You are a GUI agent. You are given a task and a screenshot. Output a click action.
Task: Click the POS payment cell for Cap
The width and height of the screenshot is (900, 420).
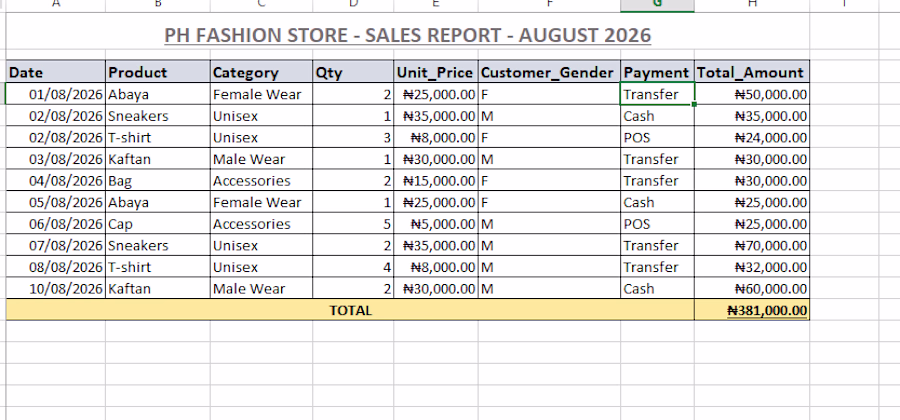pyautogui.click(x=657, y=224)
